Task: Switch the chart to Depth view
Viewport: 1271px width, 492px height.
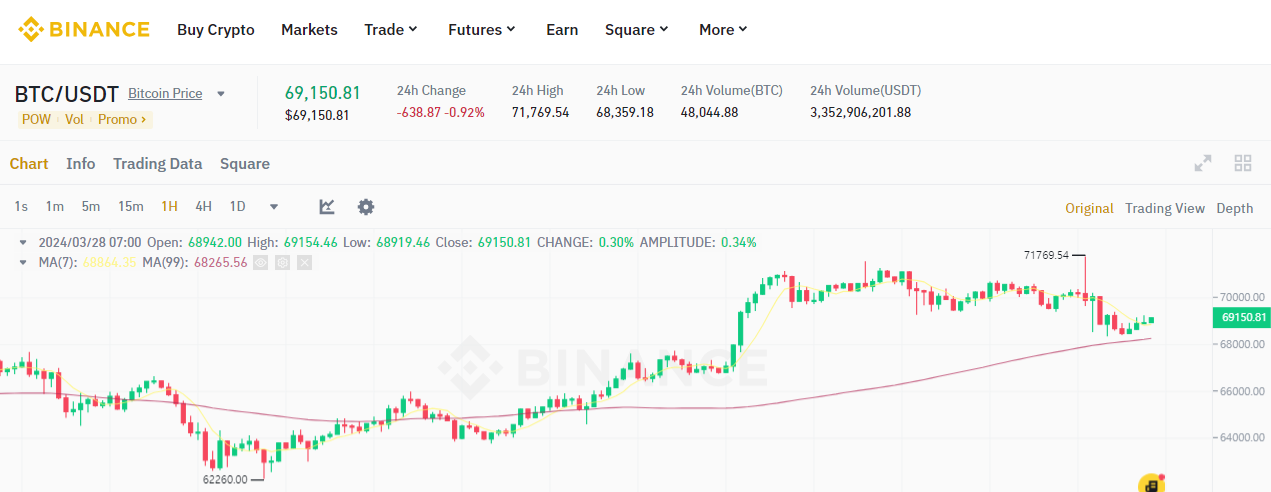Action: point(1234,208)
